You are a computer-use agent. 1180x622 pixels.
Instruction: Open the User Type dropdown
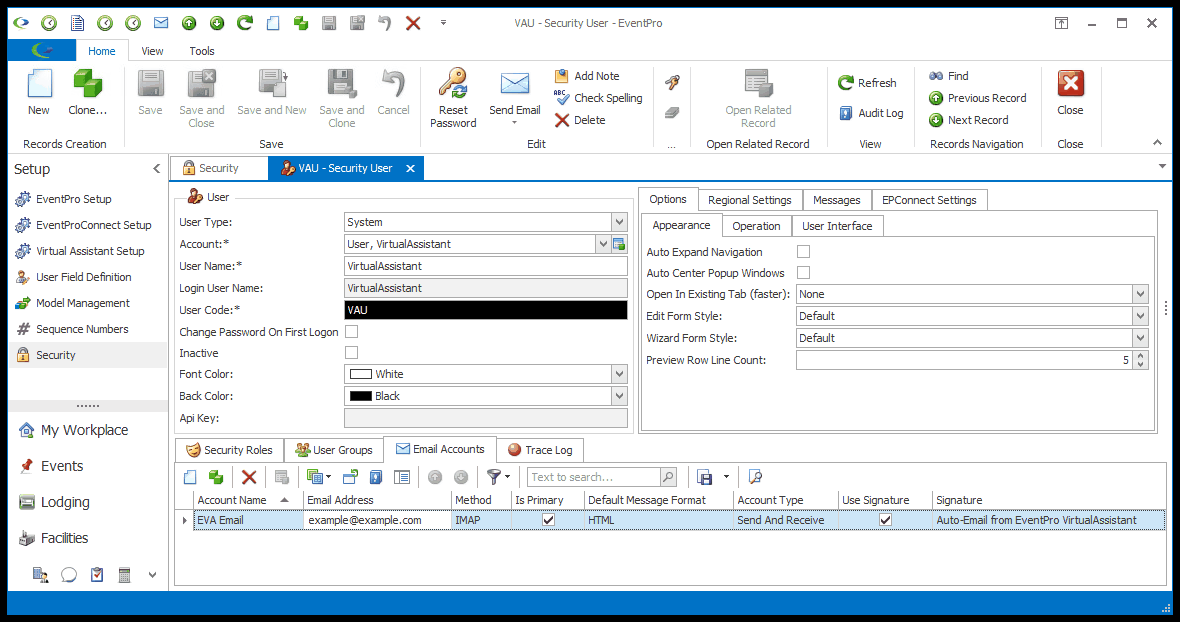click(x=619, y=222)
